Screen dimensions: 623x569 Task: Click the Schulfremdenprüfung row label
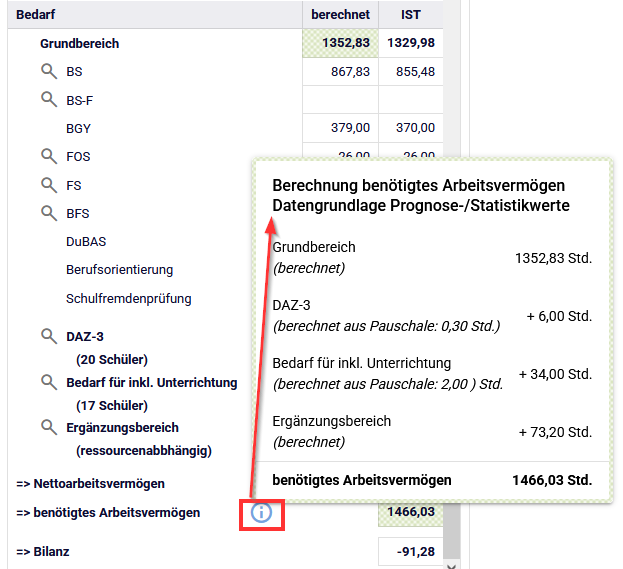128,298
